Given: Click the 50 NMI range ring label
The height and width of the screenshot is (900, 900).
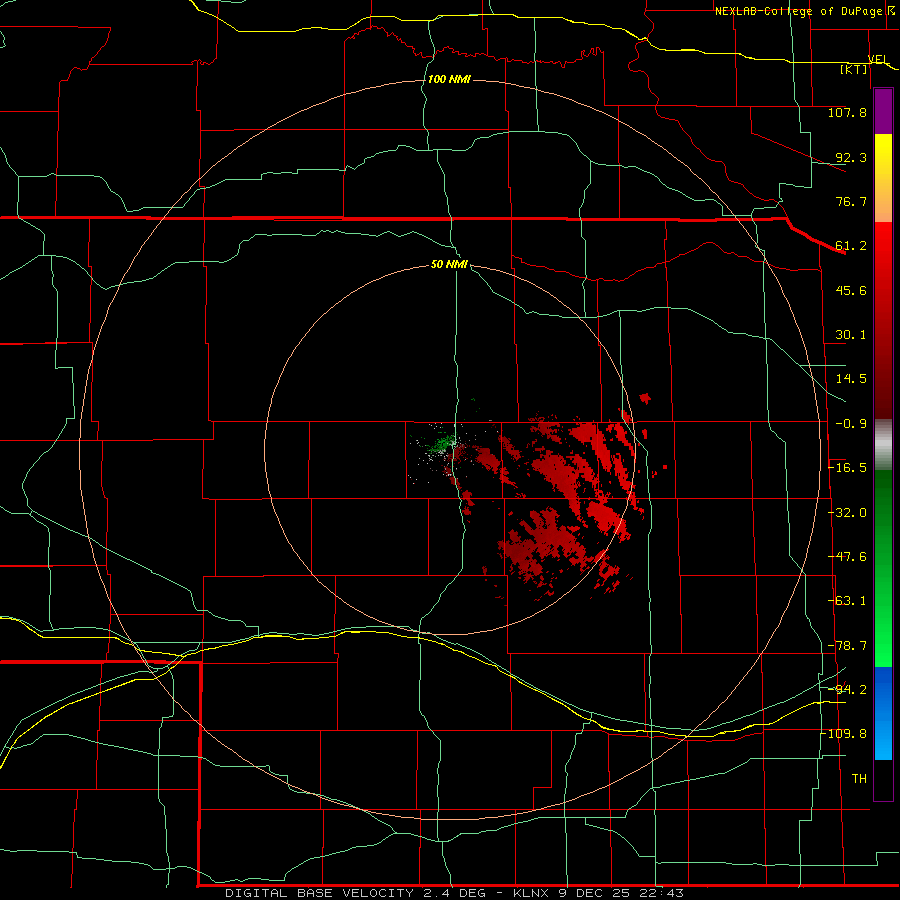Looking at the screenshot, I should pos(449,264).
